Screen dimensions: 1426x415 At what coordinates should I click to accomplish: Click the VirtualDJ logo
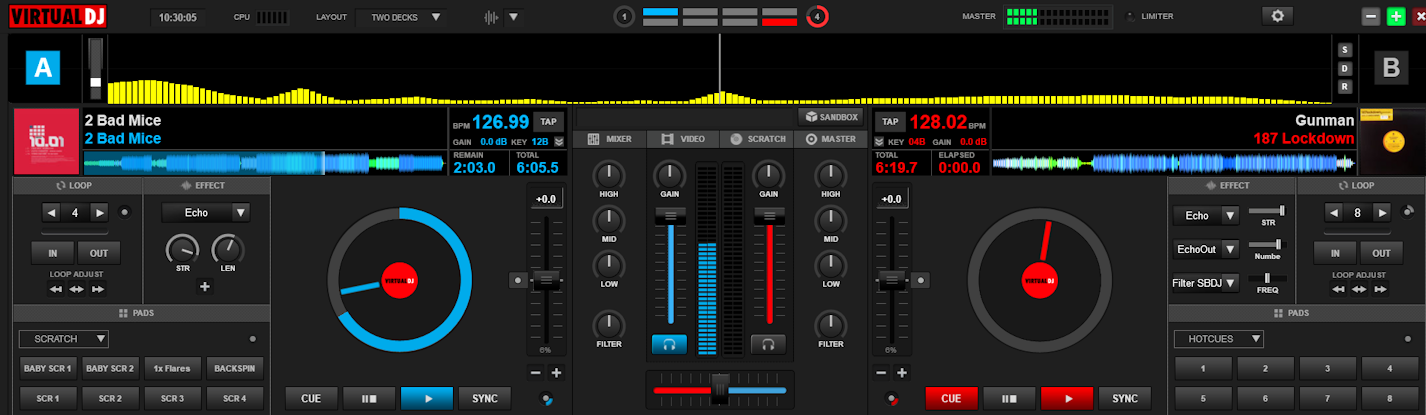click(x=59, y=16)
